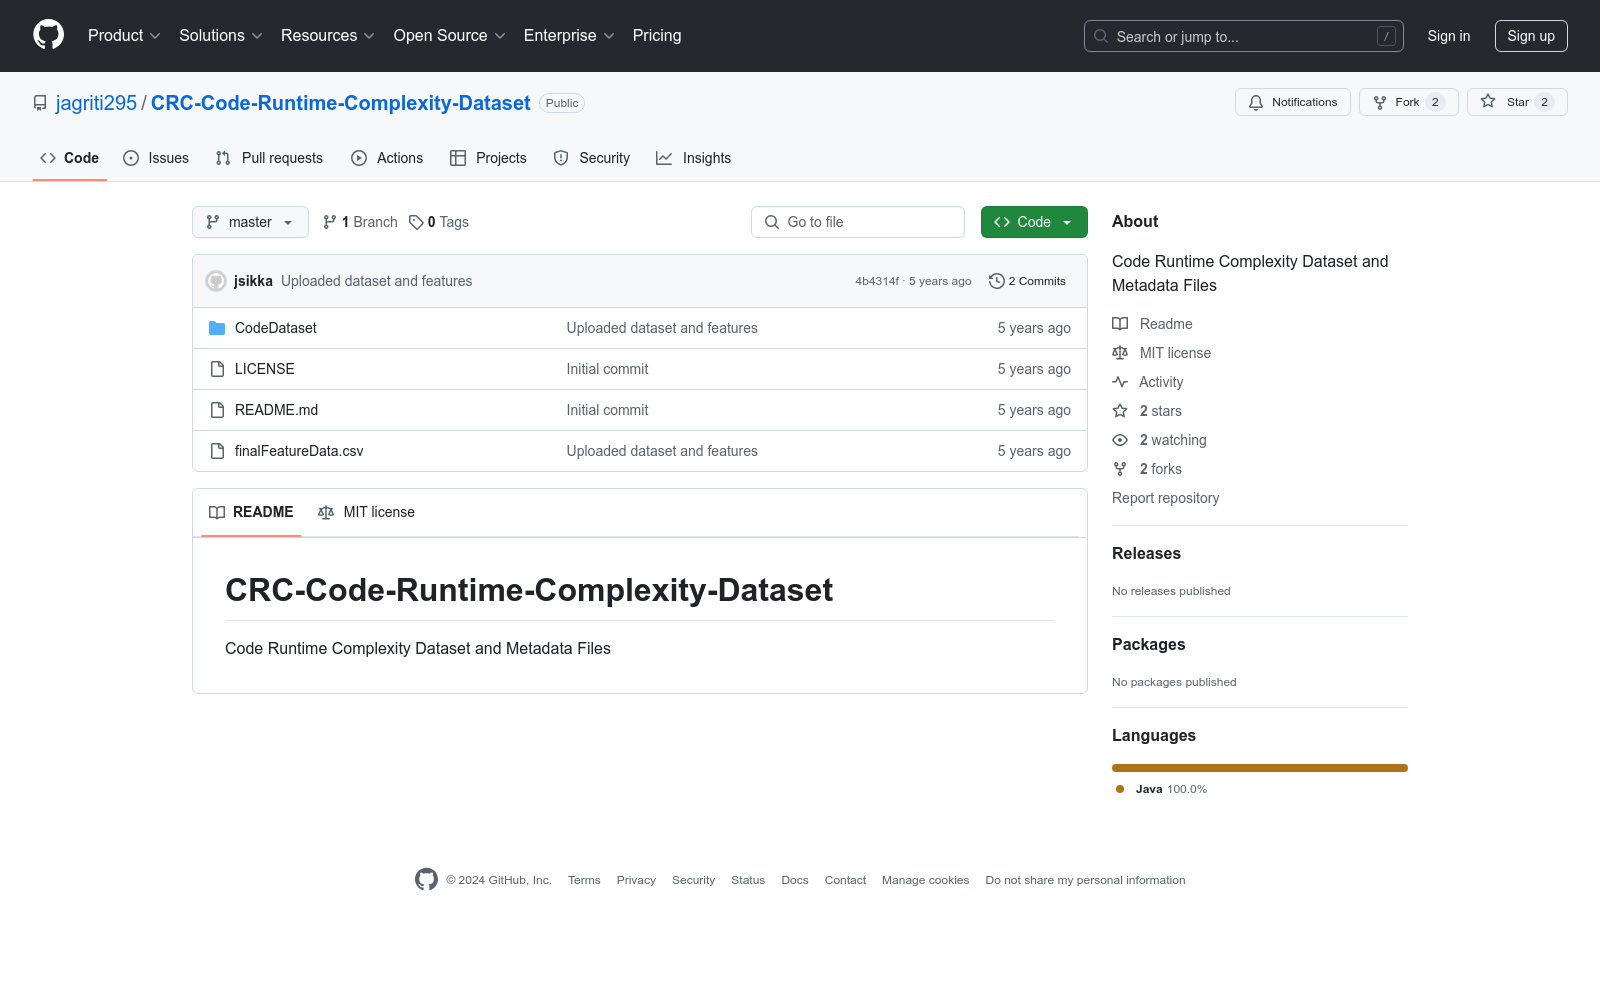Click the fork icon next to 2 forks
The image size is (1600, 1000).
pyautogui.click(x=1120, y=469)
